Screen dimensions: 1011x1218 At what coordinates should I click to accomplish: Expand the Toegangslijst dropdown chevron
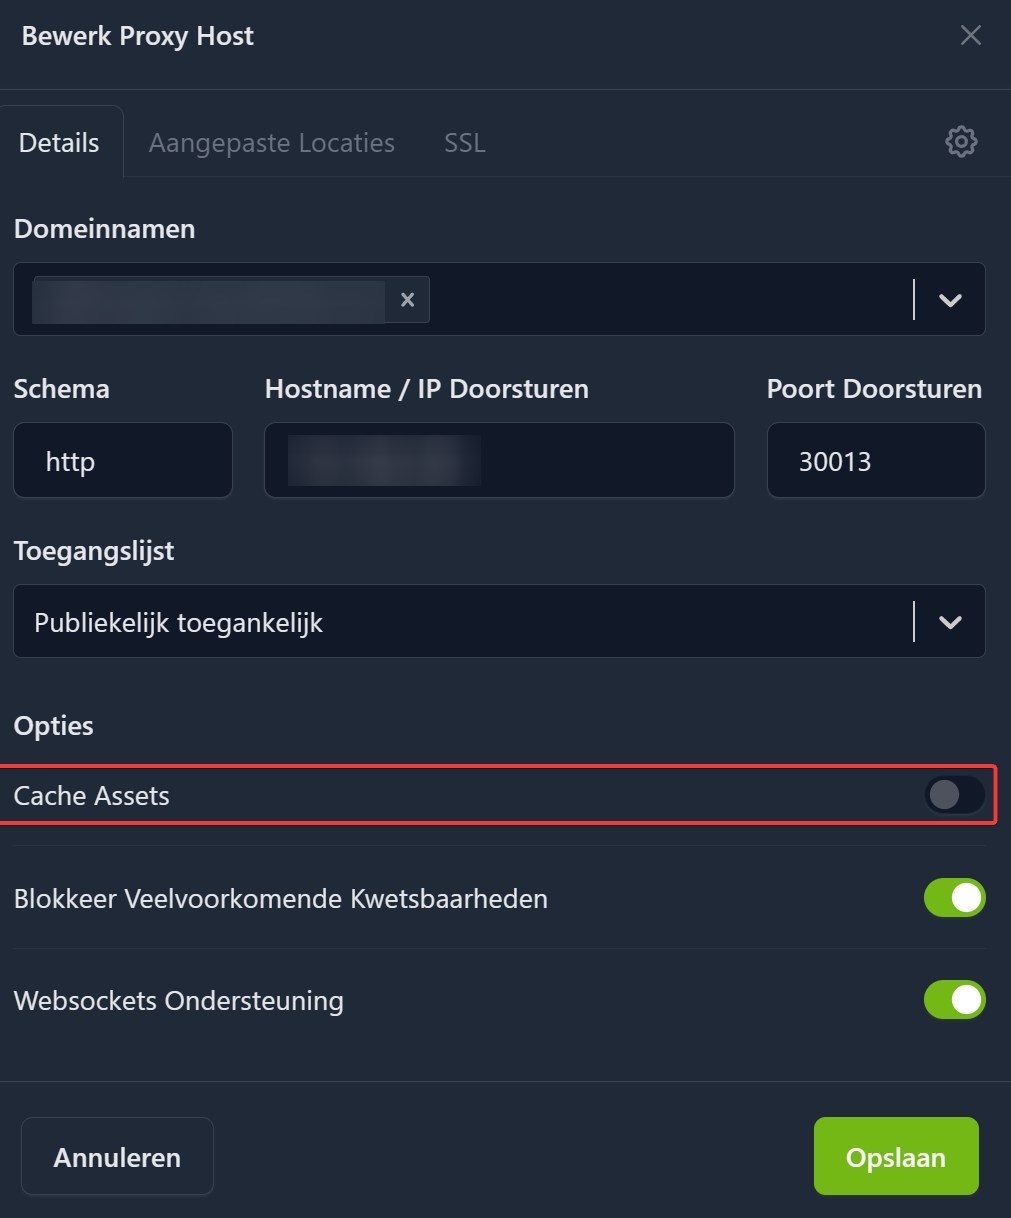[950, 622]
